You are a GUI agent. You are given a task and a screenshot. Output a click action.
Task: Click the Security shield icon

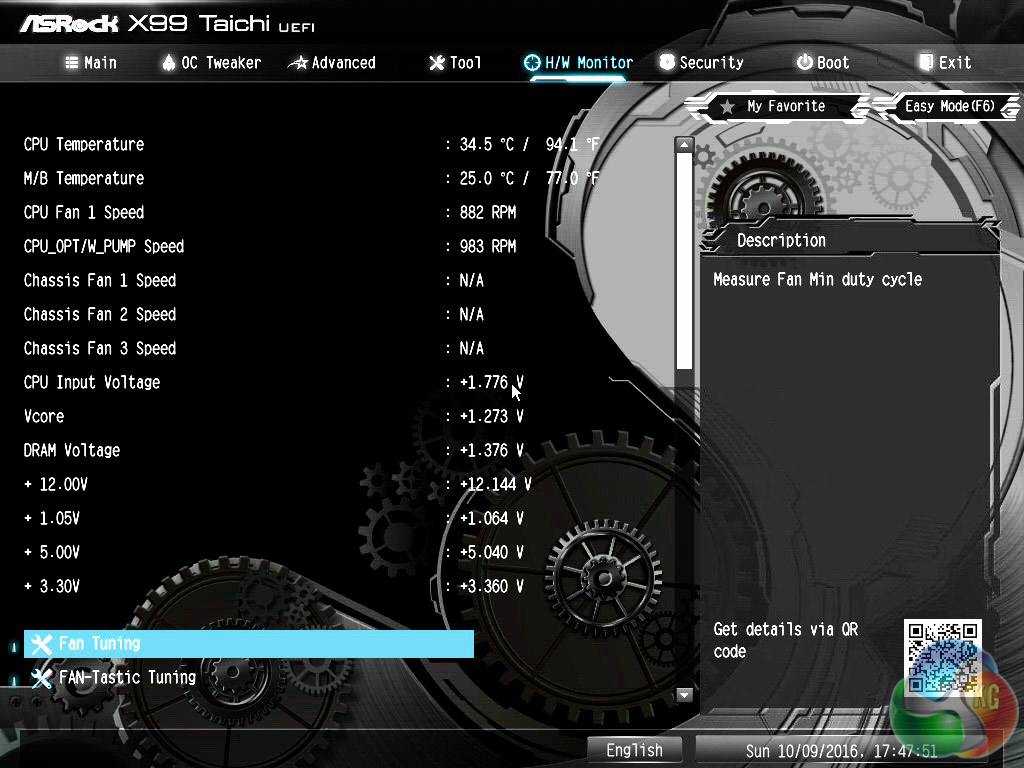click(x=667, y=62)
